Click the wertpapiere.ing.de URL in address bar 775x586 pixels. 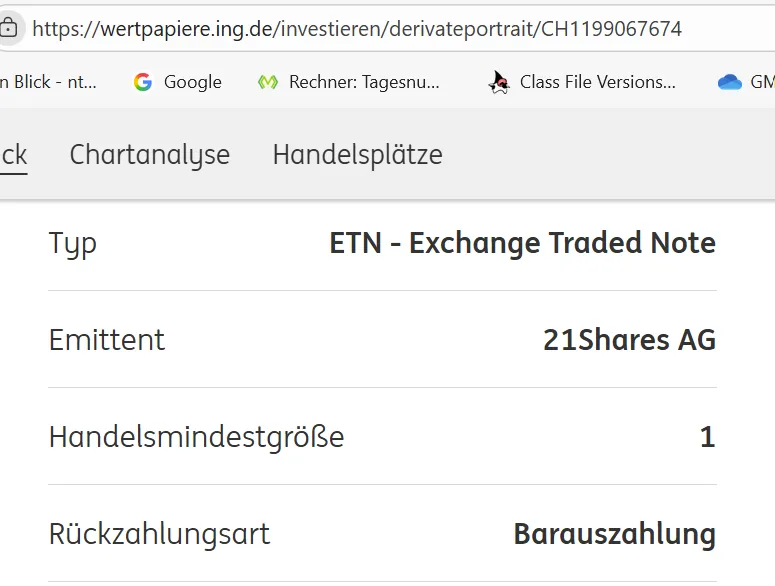357,28
